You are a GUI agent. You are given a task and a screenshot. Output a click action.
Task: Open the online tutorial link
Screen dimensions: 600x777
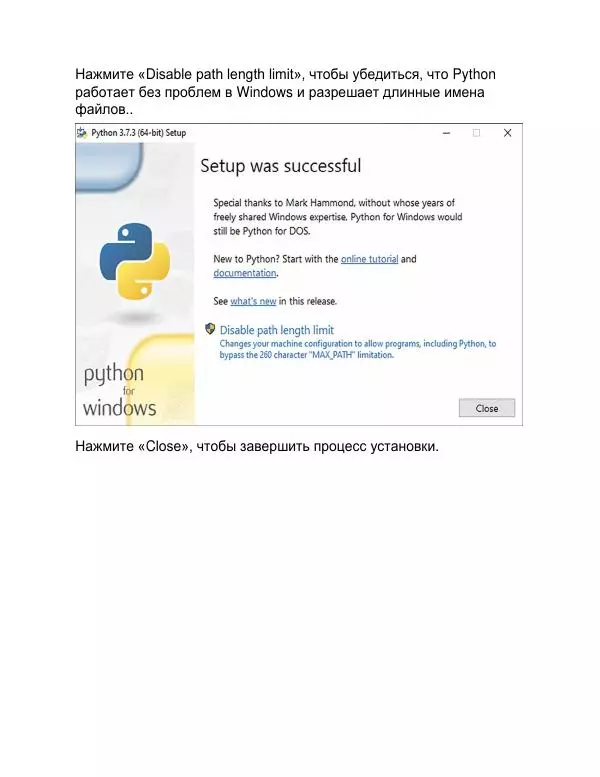(369, 259)
